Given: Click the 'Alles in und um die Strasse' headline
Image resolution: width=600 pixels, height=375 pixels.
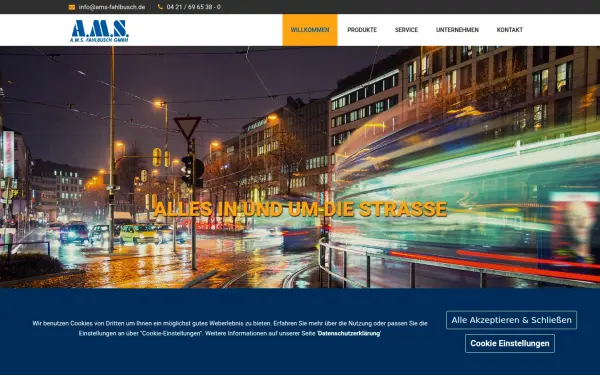Looking at the screenshot, I should 300,209.
